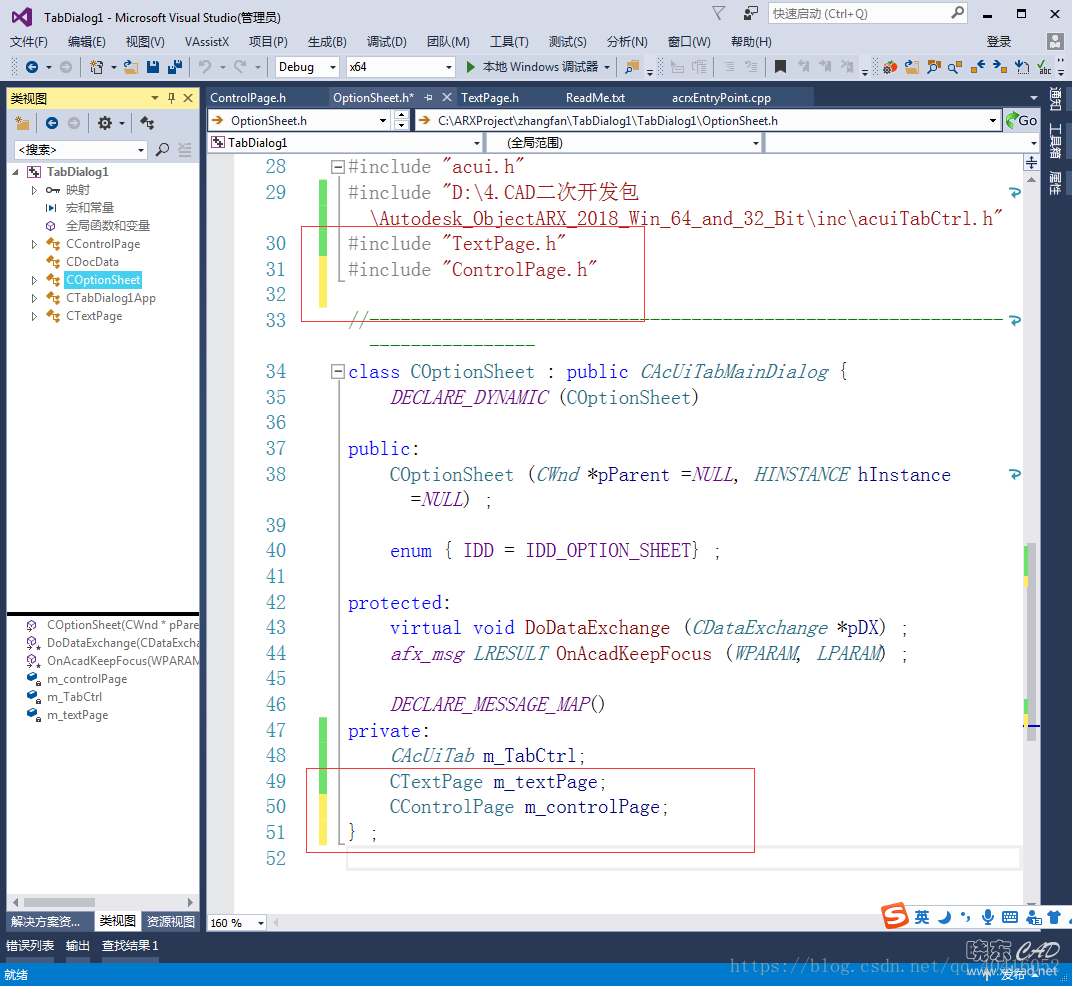
Task: Click the send feedback icon
Action: (x=751, y=14)
